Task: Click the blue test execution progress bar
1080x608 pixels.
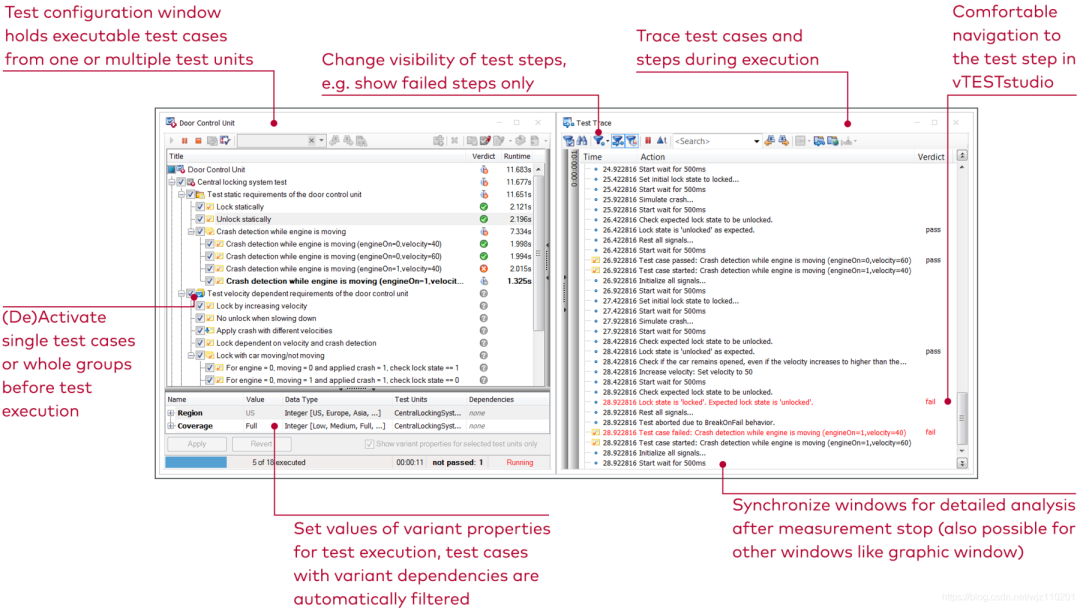Action: [196, 463]
